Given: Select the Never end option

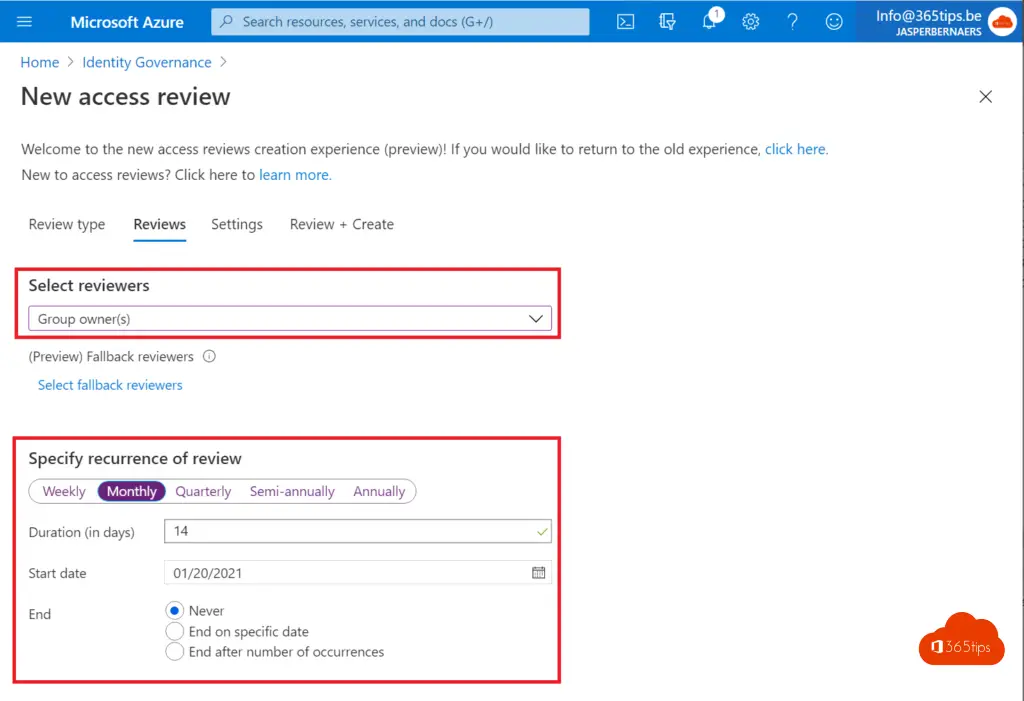Looking at the screenshot, I should [x=174, y=610].
